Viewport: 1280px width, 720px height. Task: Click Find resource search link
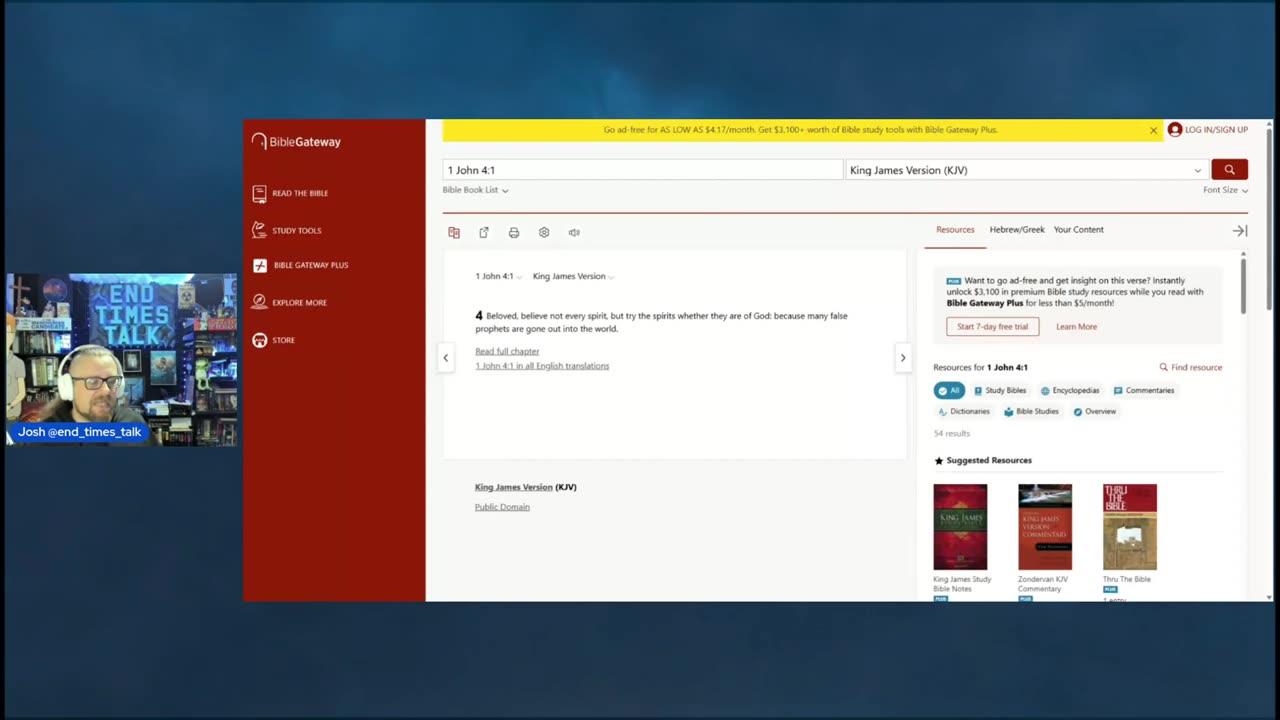[1191, 367]
